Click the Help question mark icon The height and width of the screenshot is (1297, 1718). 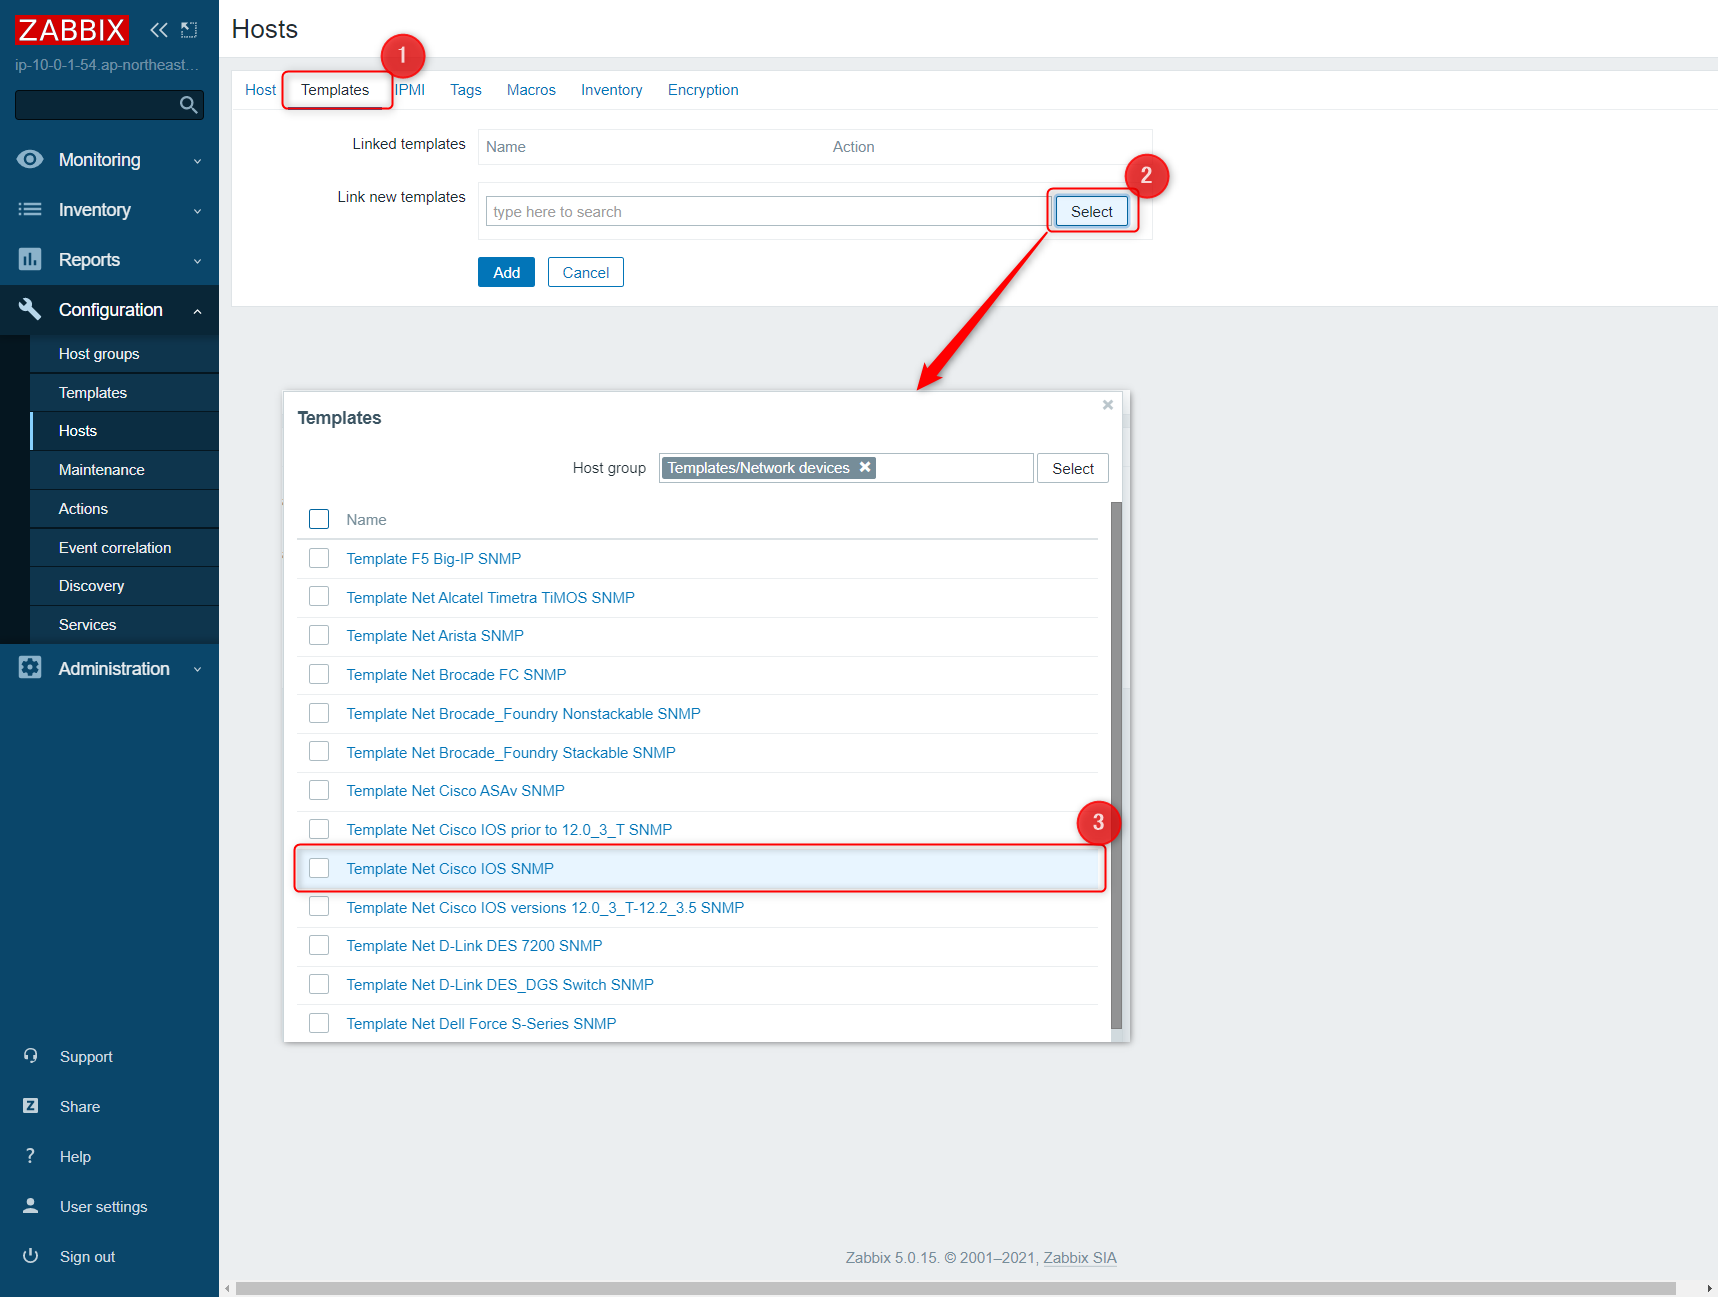coord(31,1156)
